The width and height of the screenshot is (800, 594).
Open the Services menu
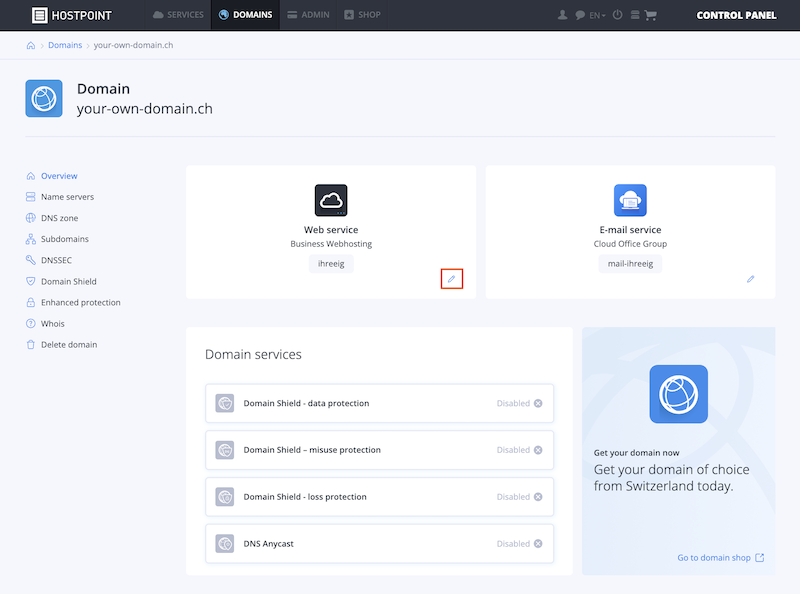[x=178, y=15]
